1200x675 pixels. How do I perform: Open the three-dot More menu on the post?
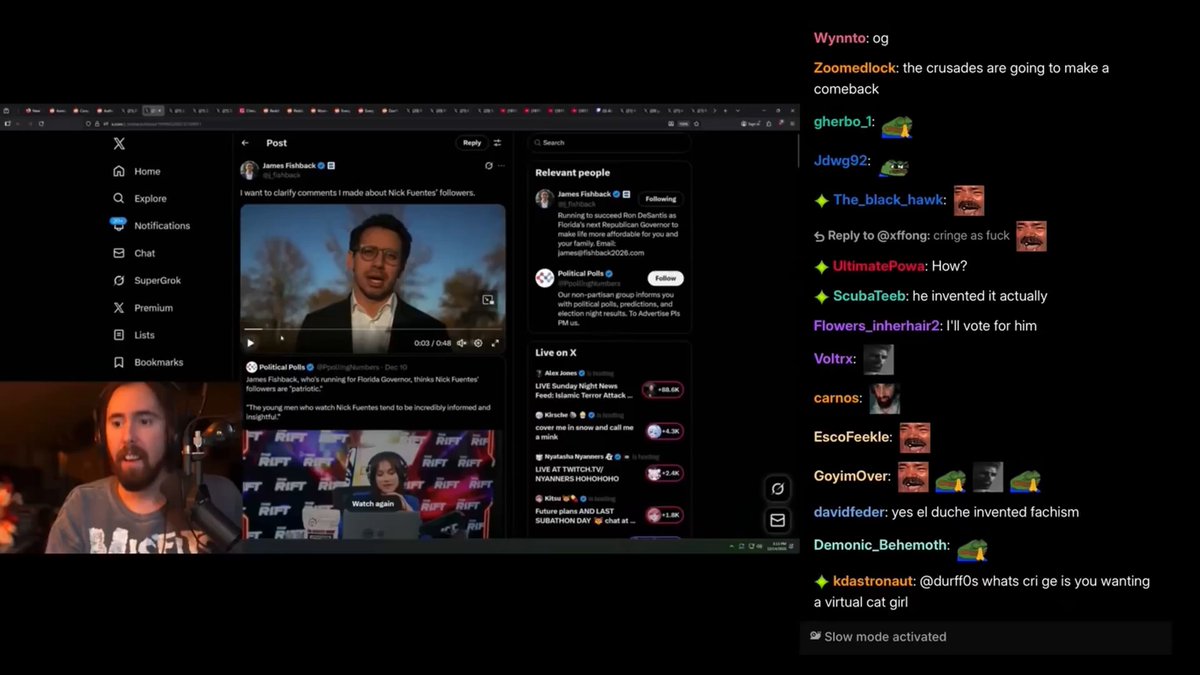click(x=501, y=165)
